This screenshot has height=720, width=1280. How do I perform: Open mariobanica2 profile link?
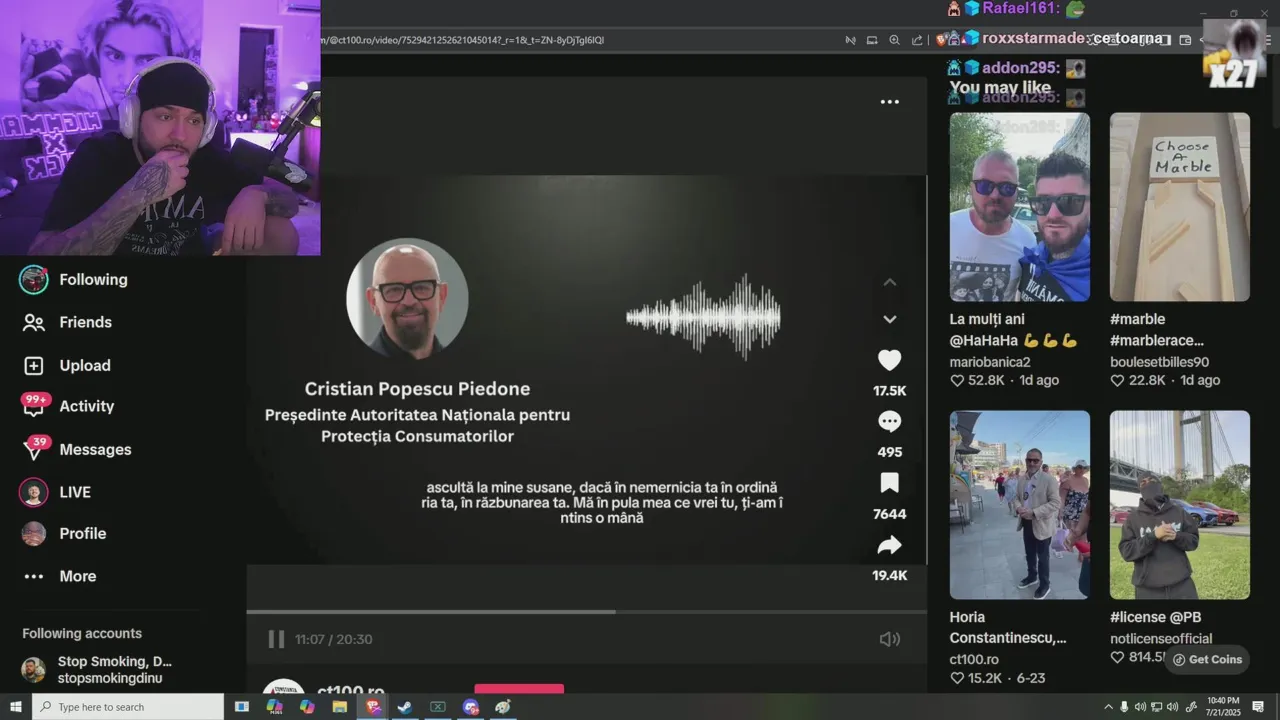coord(989,362)
